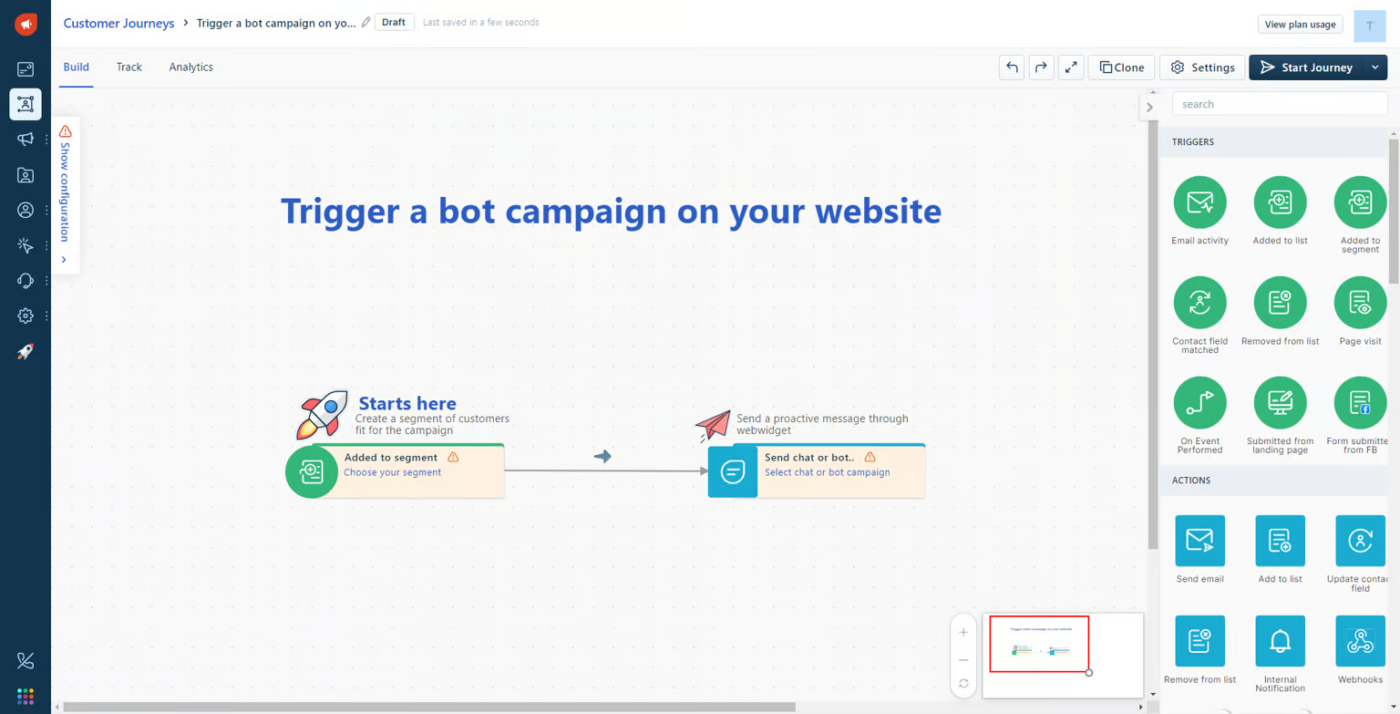The height and width of the screenshot is (714, 1400).
Task: Edit journey name with pencil icon
Action: click(x=366, y=23)
